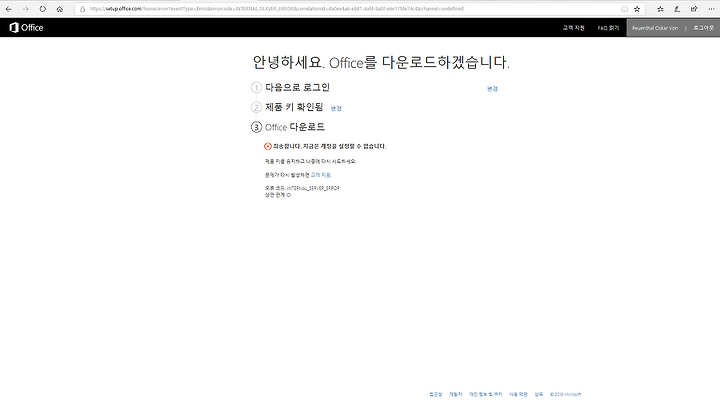Open the 사용 약관 footer link
Image resolution: width=720 pixels, height=406 pixels.
518,395
